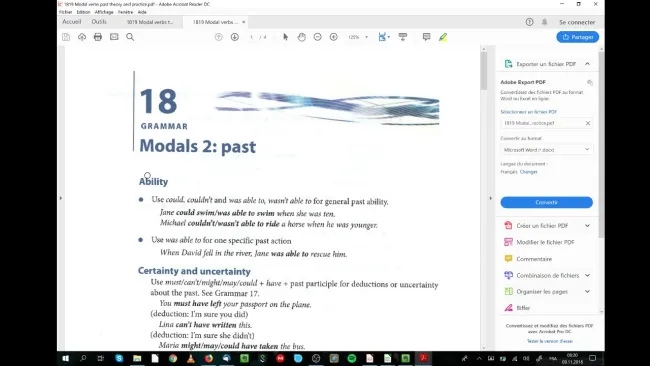This screenshot has width=650, height=366.
Task: Open Firefox from the taskbar
Action: click(x=209, y=359)
